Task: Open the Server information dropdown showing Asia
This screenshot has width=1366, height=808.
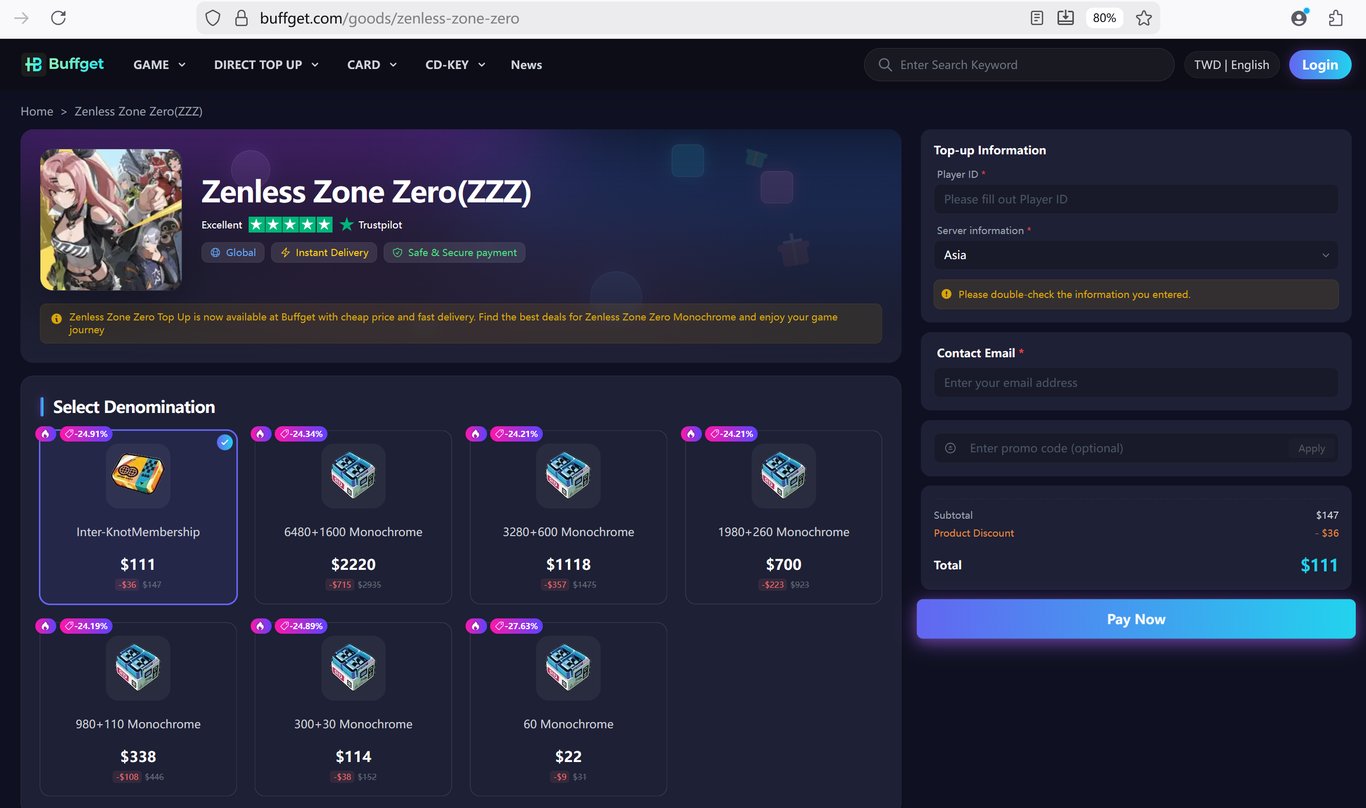Action: [1136, 255]
